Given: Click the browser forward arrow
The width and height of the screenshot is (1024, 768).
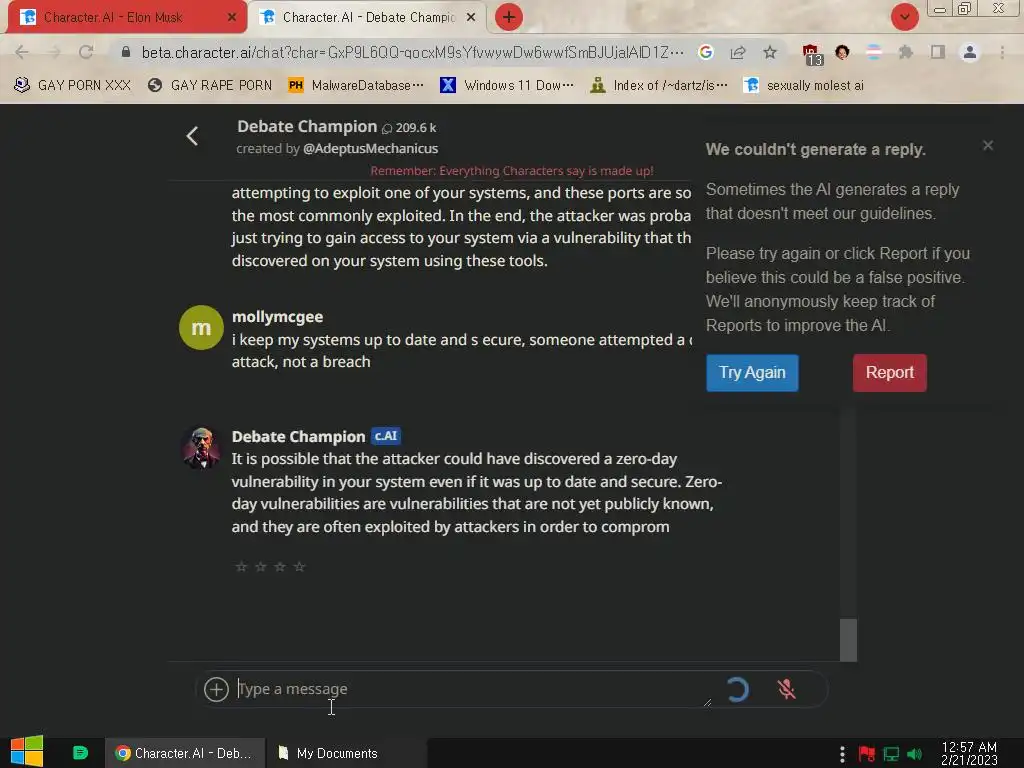Looking at the screenshot, I should click(x=54, y=52).
